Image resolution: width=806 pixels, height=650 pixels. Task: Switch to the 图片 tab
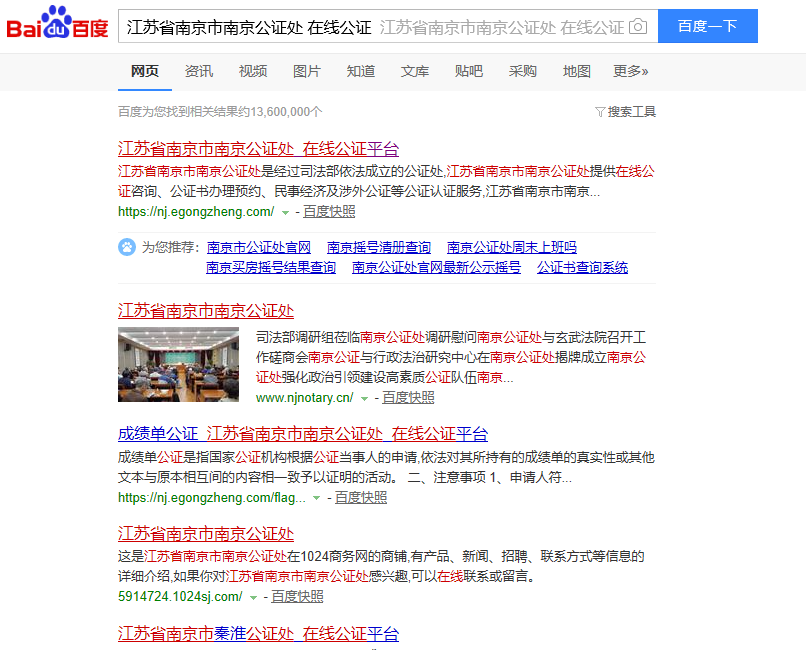tap(307, 71)
